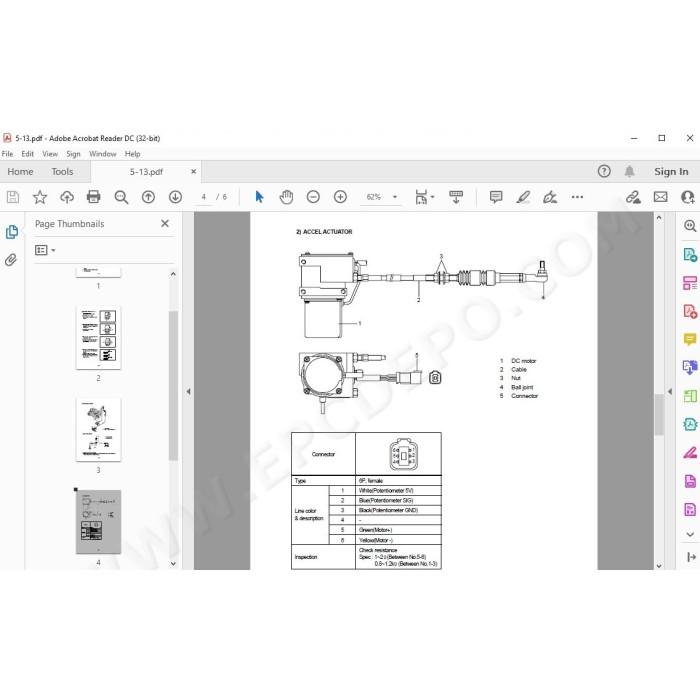
Task: Send file by email icon
Action: (660, 197)
